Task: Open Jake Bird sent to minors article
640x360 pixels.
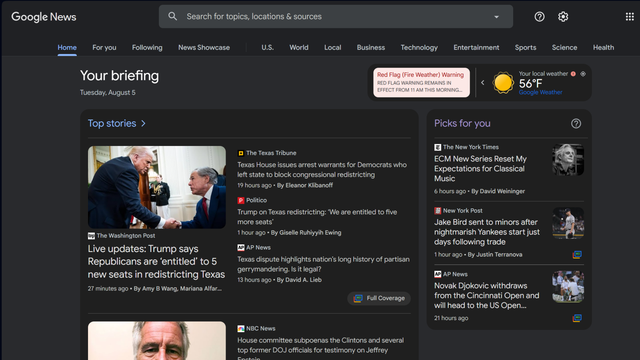Action: [487, 232]
